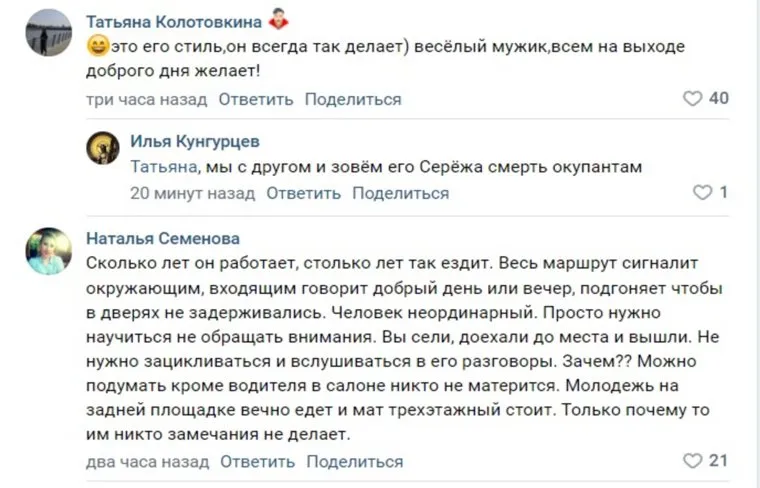The image size is (760, 488).
Task: Click the 'Татьяна' mention in Илья's reply
Action: [159, 167]
